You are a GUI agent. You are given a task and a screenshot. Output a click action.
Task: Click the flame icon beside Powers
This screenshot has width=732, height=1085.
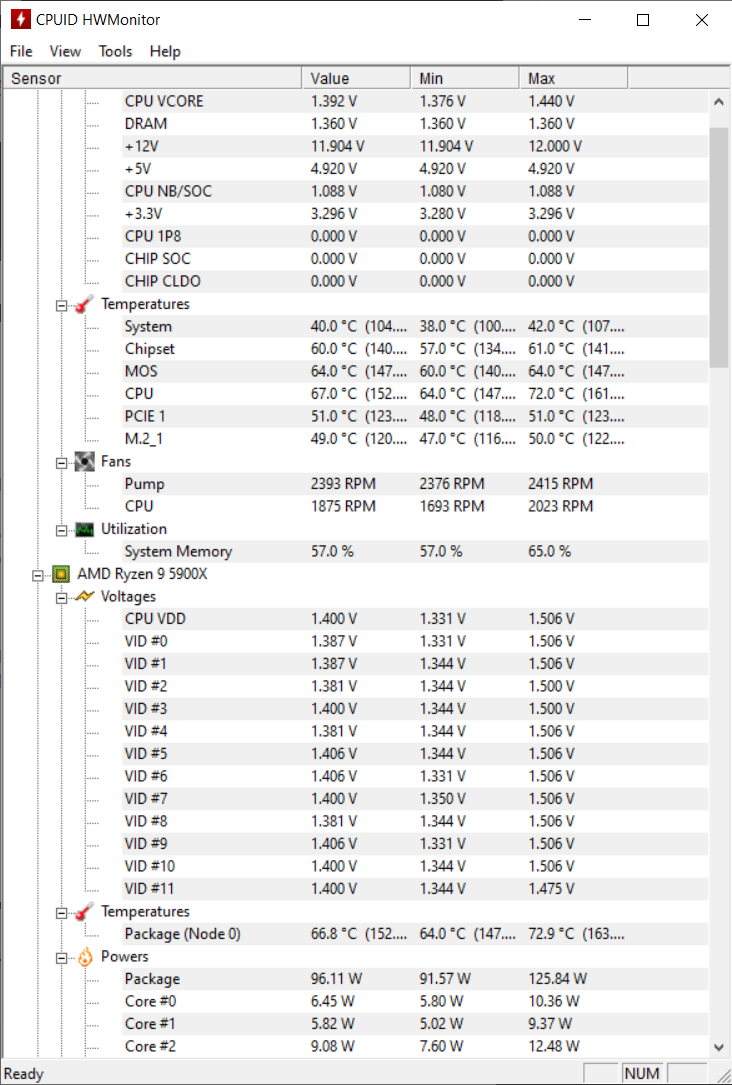(84, 957)
